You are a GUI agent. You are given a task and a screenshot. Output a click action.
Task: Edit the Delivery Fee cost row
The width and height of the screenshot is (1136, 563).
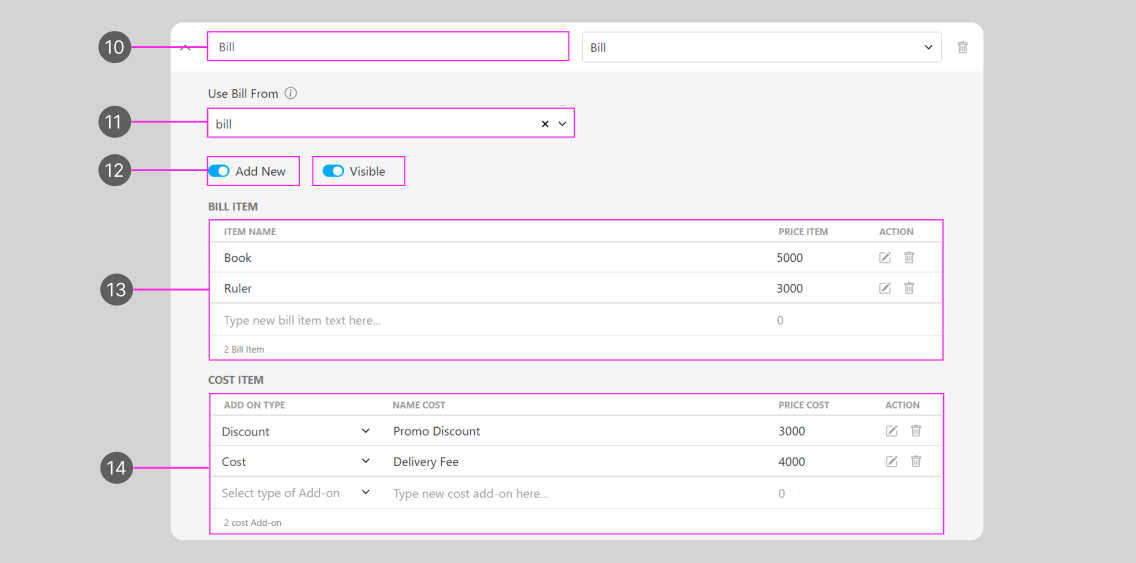(x=891, y=461)
